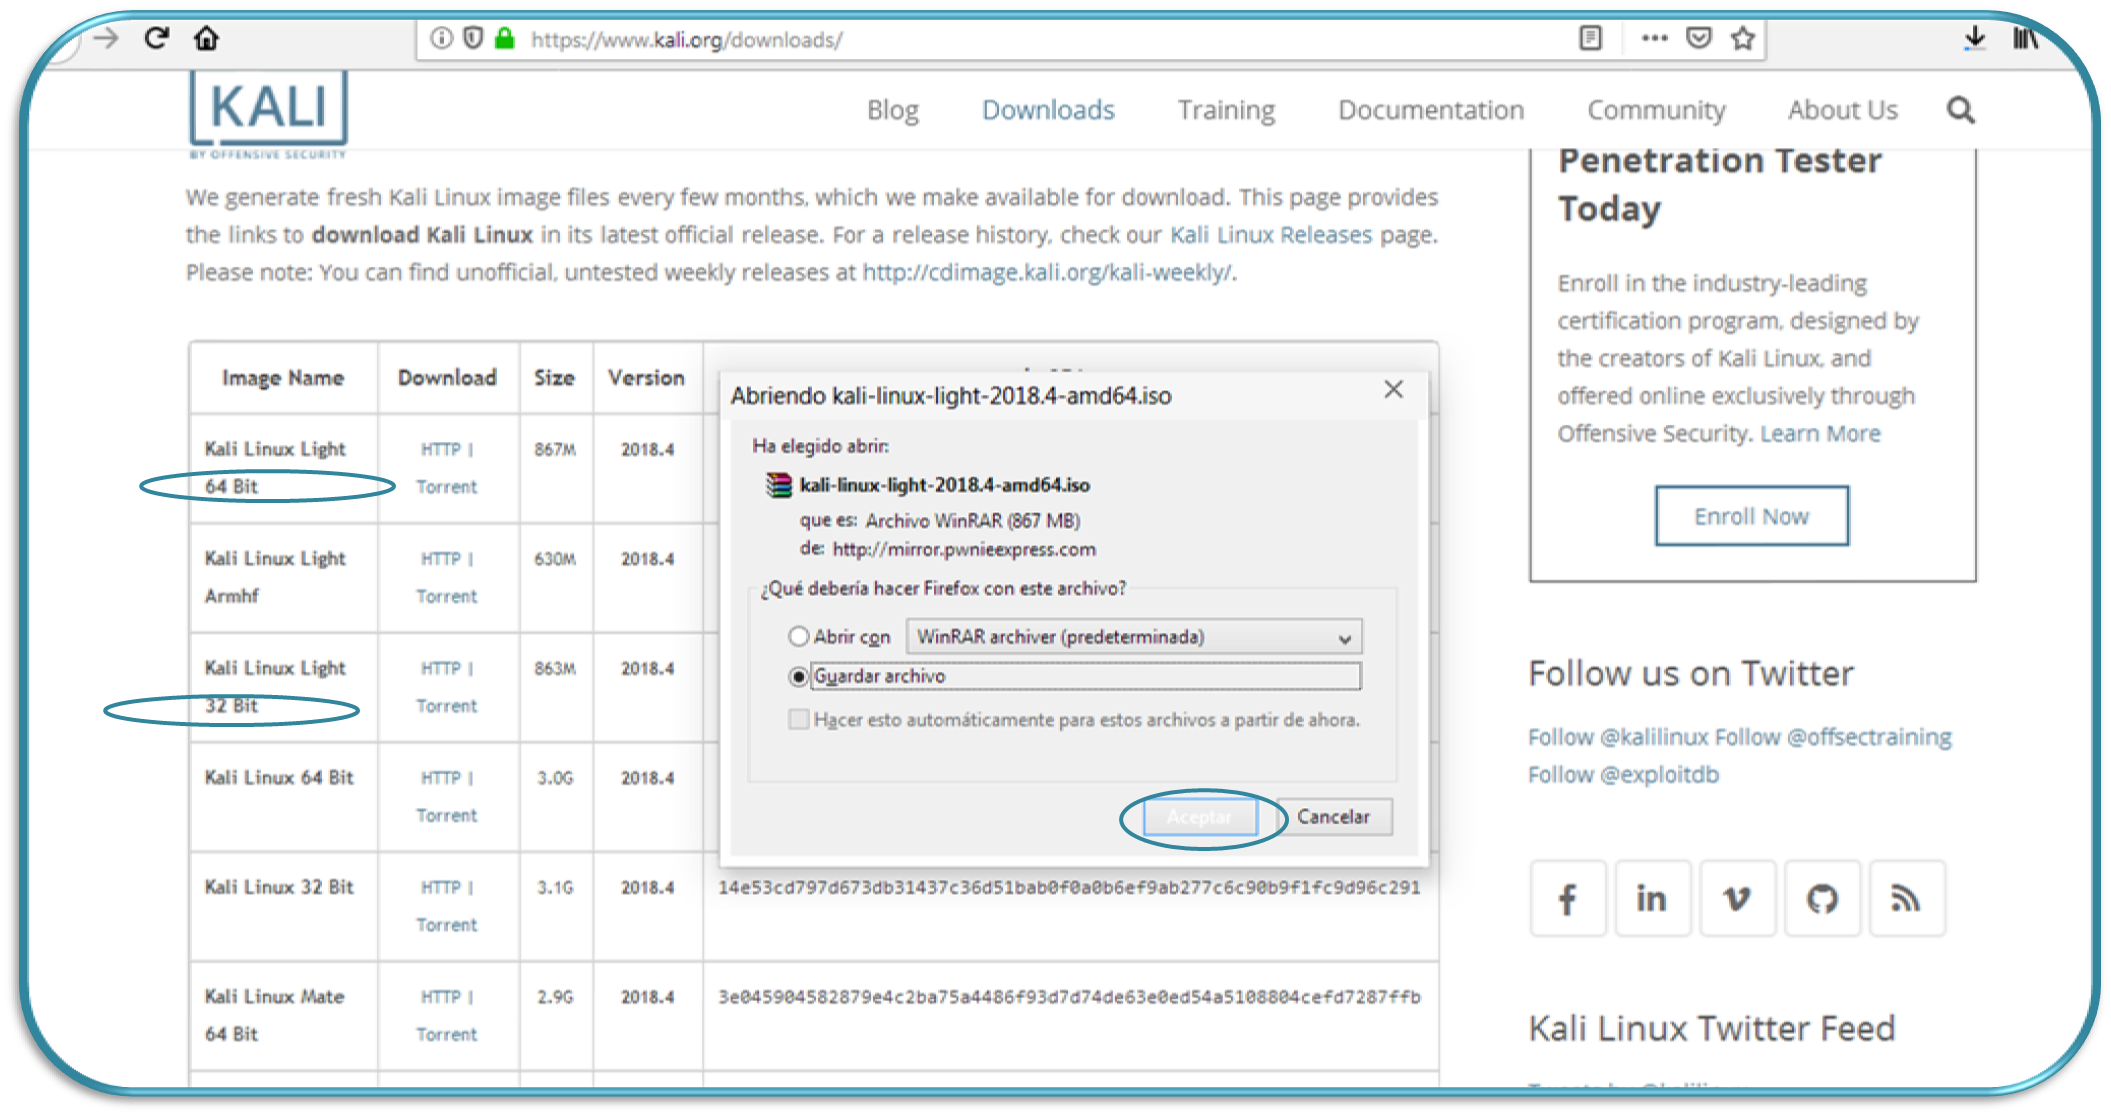Click the mirror.pwnieexpress.com source text

(x=964, y=549)
